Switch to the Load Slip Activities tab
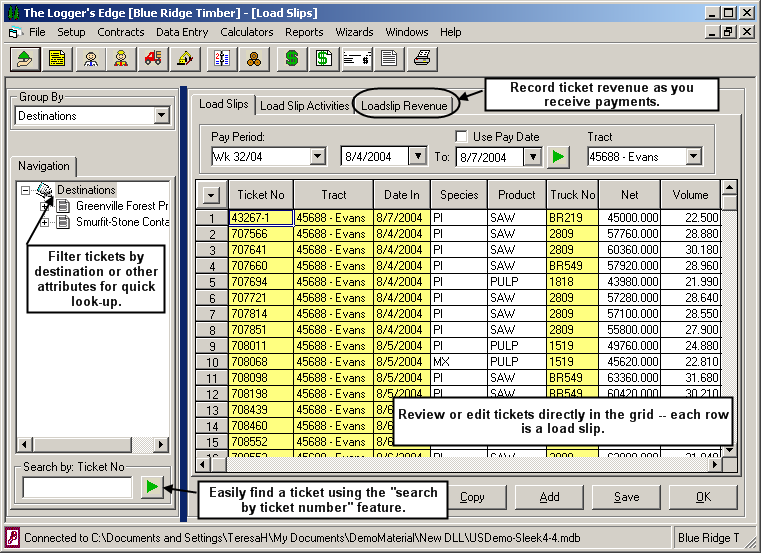Viewport: 761px width, 553px height. pos(305,106)
